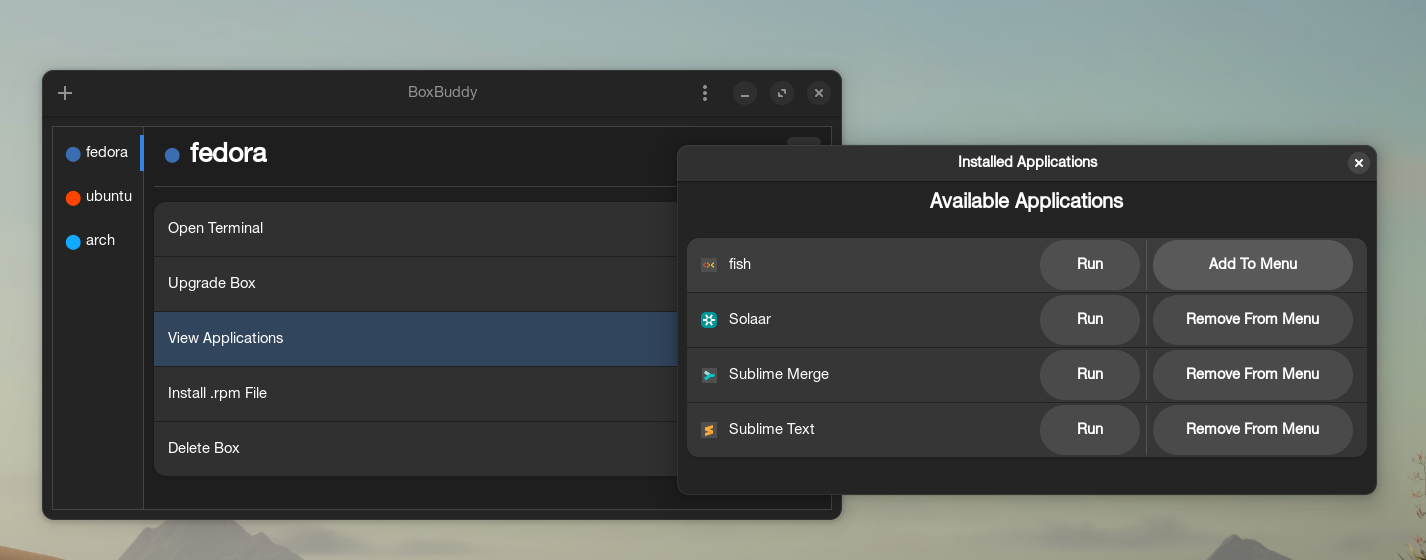Click the large fedora heading text
1426x560 pixels.
tap(229, 154)
